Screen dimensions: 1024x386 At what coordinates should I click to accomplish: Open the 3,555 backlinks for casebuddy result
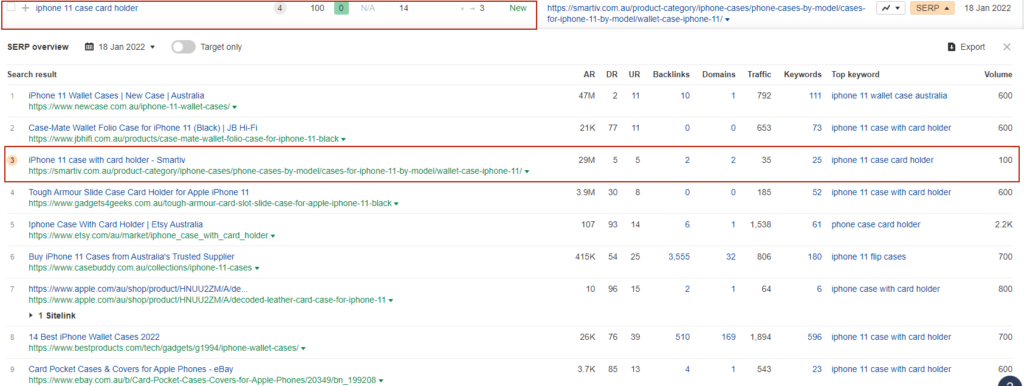click(x=679, y=257)
